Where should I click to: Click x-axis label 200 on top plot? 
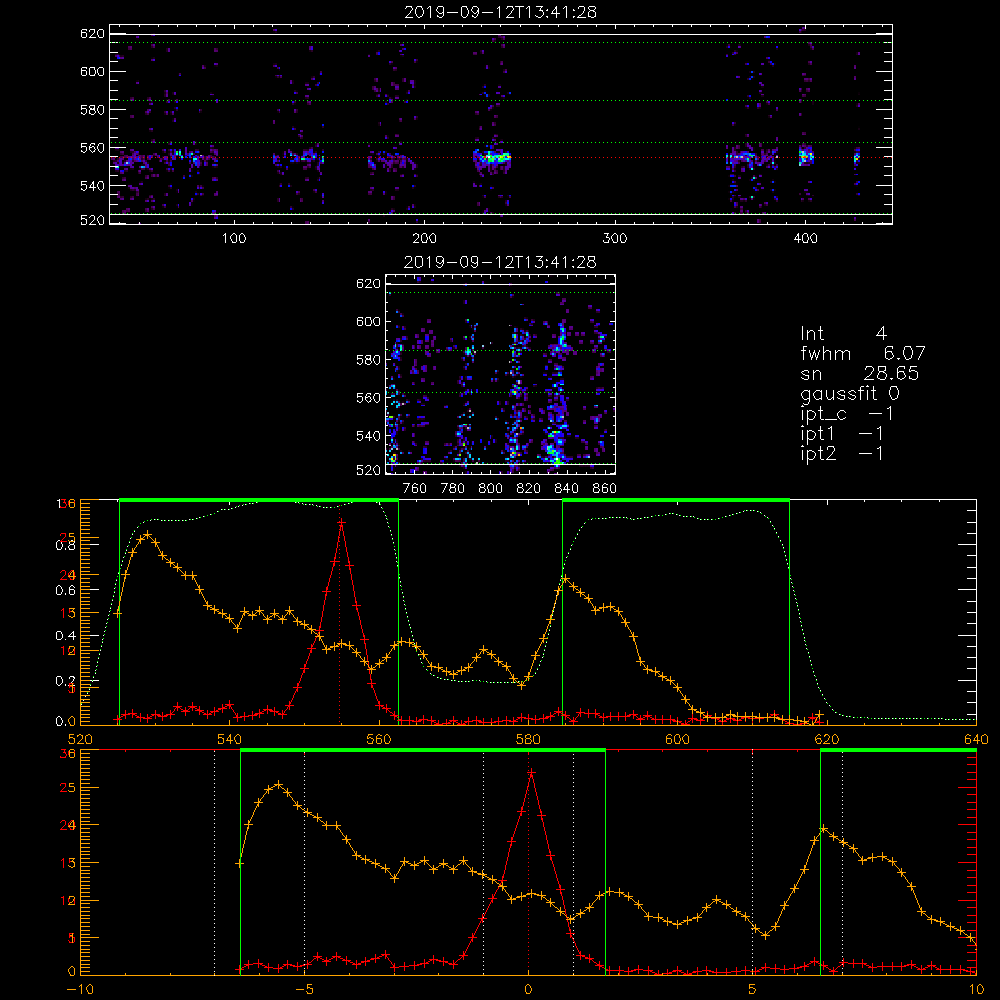(424, 239)
